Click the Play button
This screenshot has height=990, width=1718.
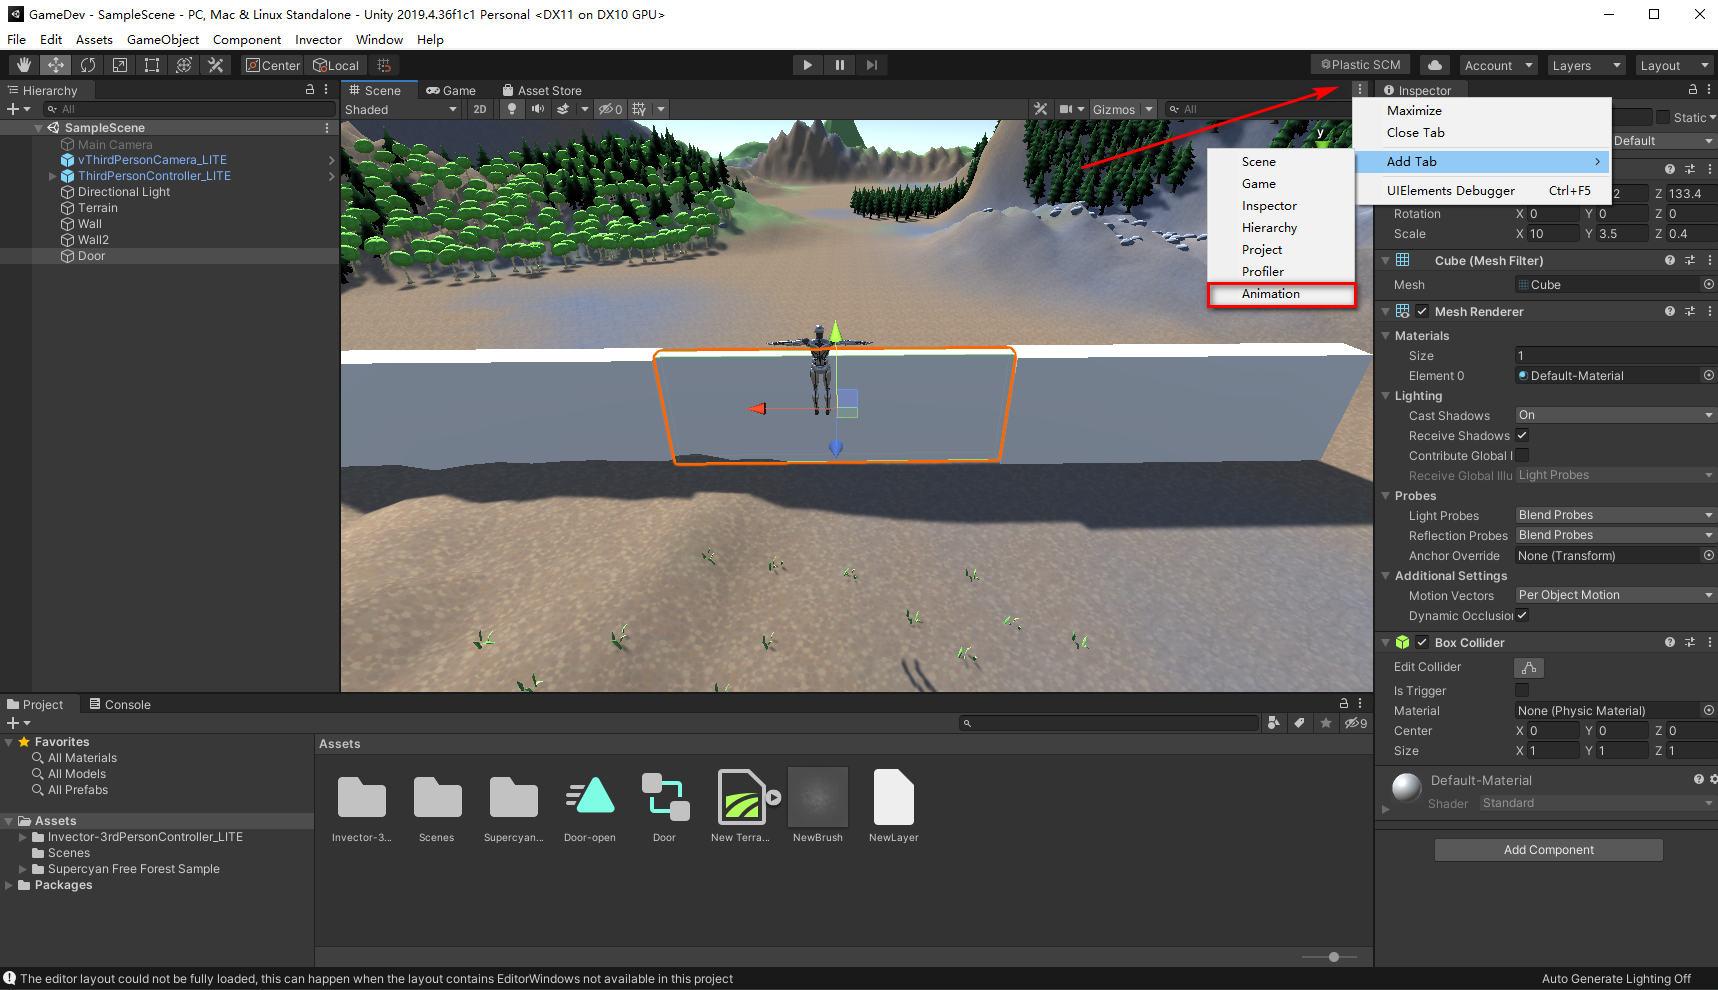point(807,65)
